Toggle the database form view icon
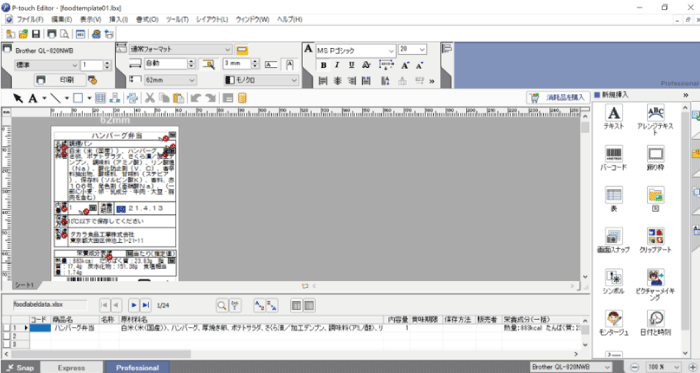The height and width of the screenshot is (373, 700). (309, 305)
